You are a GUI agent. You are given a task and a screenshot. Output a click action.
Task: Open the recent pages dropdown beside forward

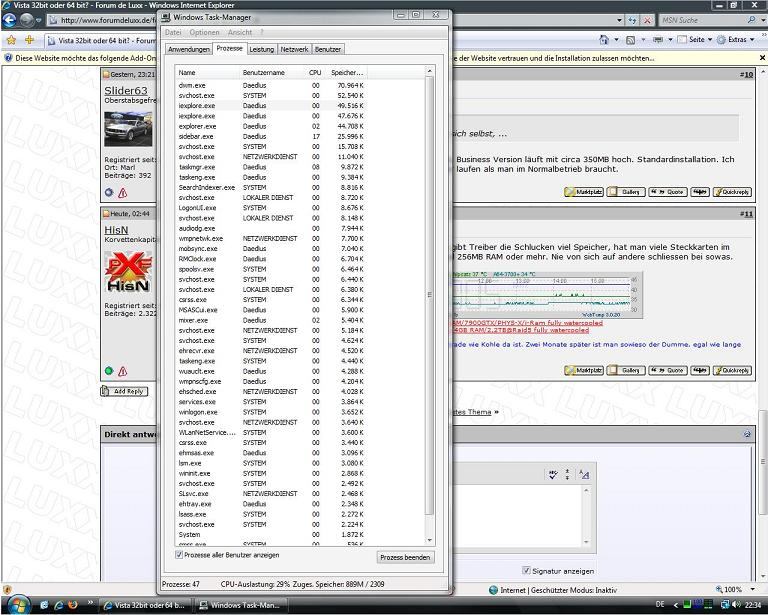pos(39,21)
